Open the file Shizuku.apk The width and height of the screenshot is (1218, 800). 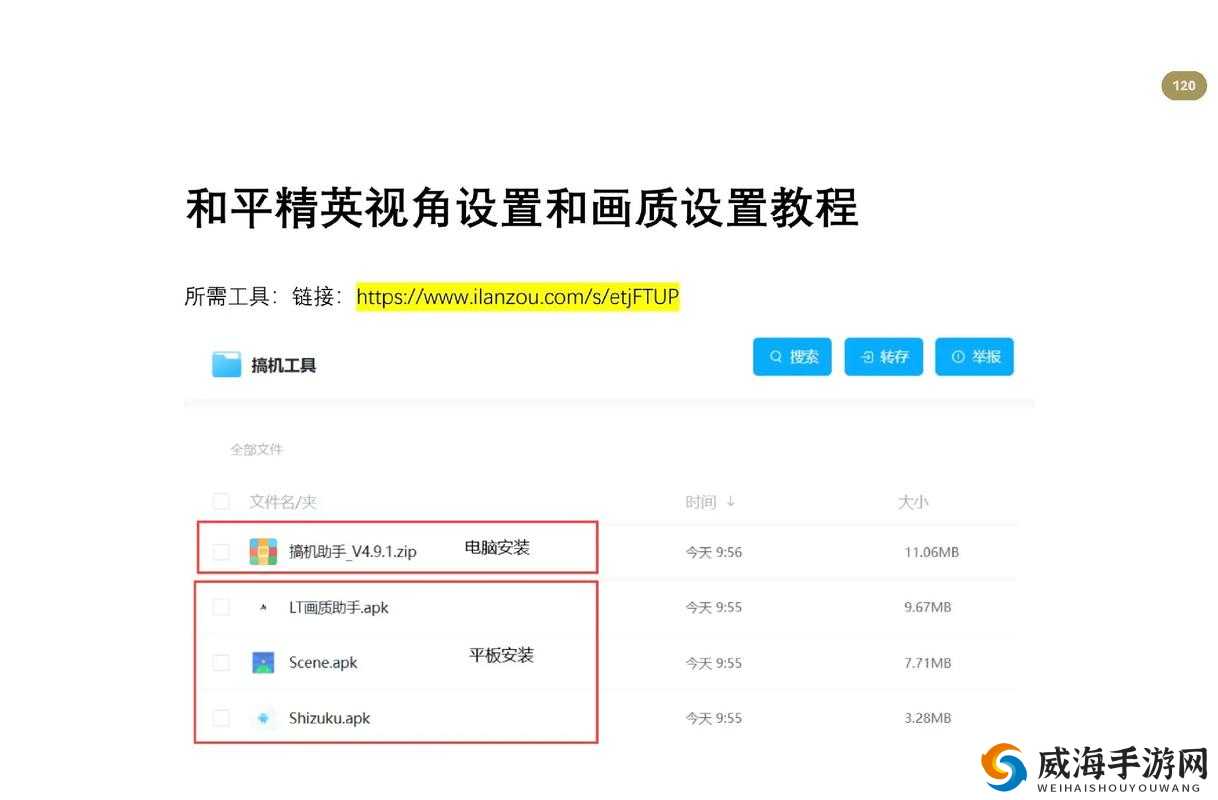click(329, 718)
